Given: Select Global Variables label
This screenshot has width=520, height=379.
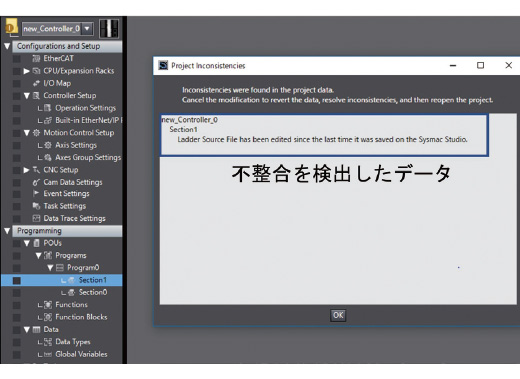Looking at the screenshot, I should 81,354.
